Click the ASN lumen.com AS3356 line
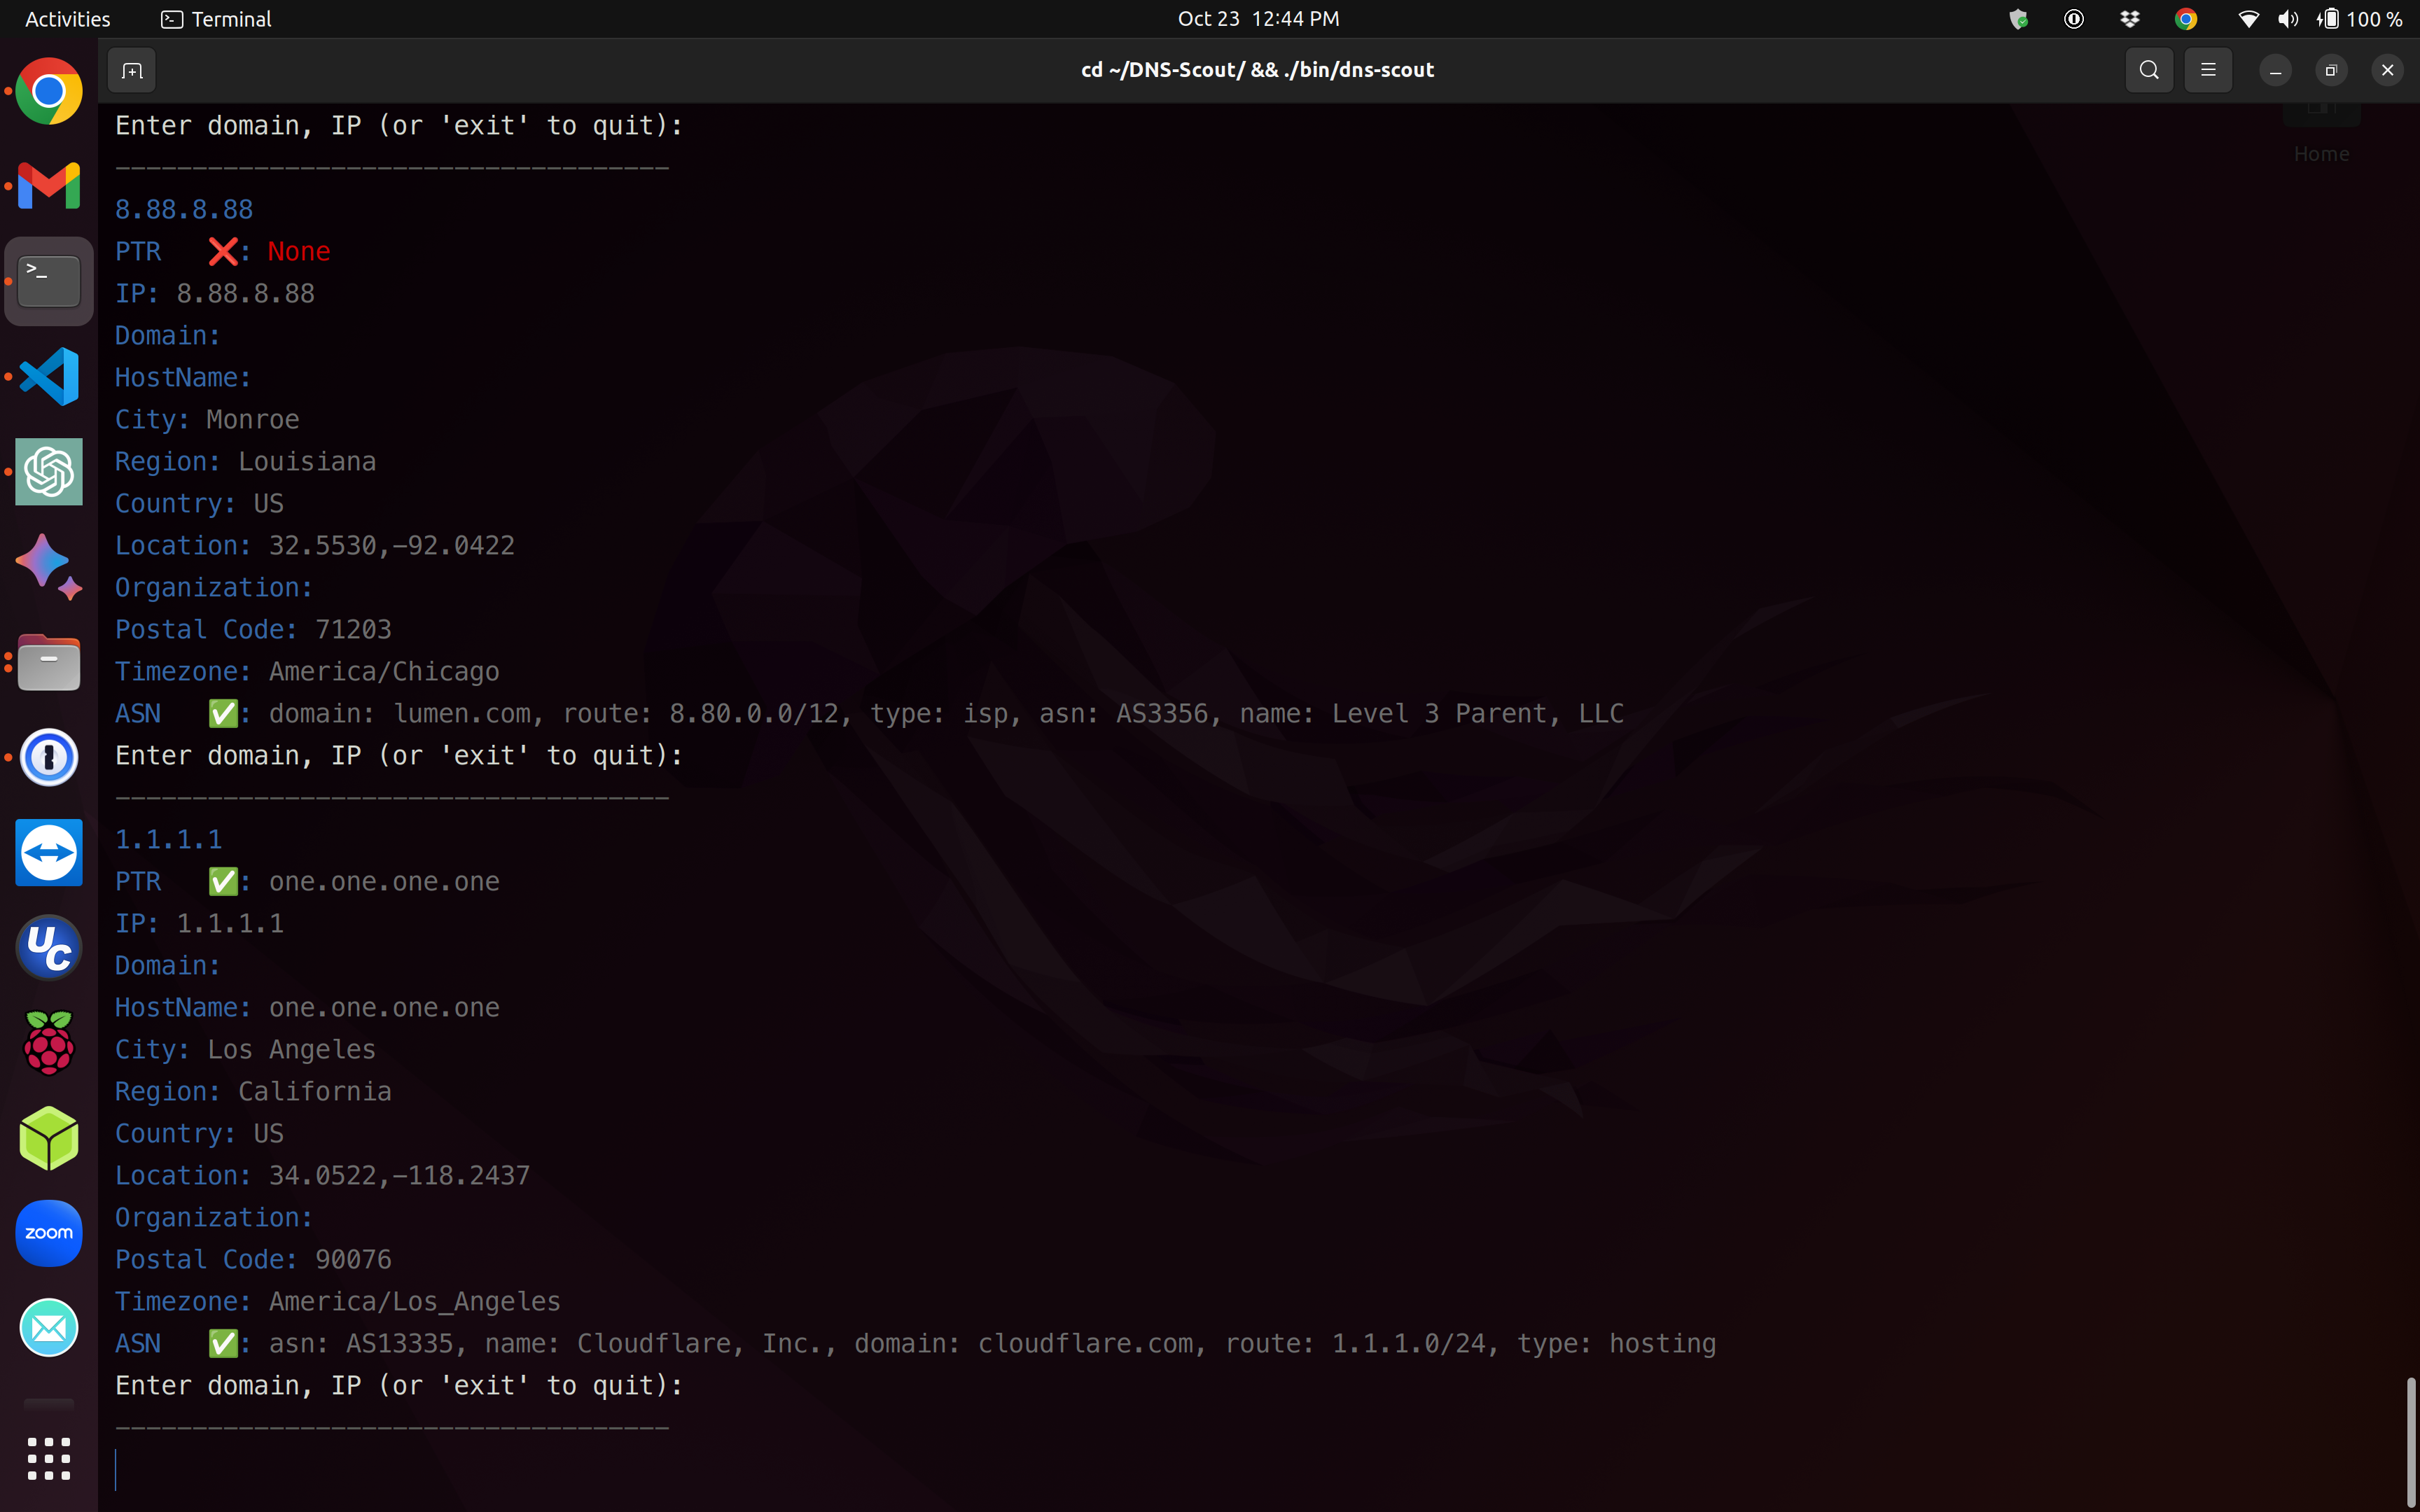This screenshot has height=1512, width=2420. coord(869,714)
